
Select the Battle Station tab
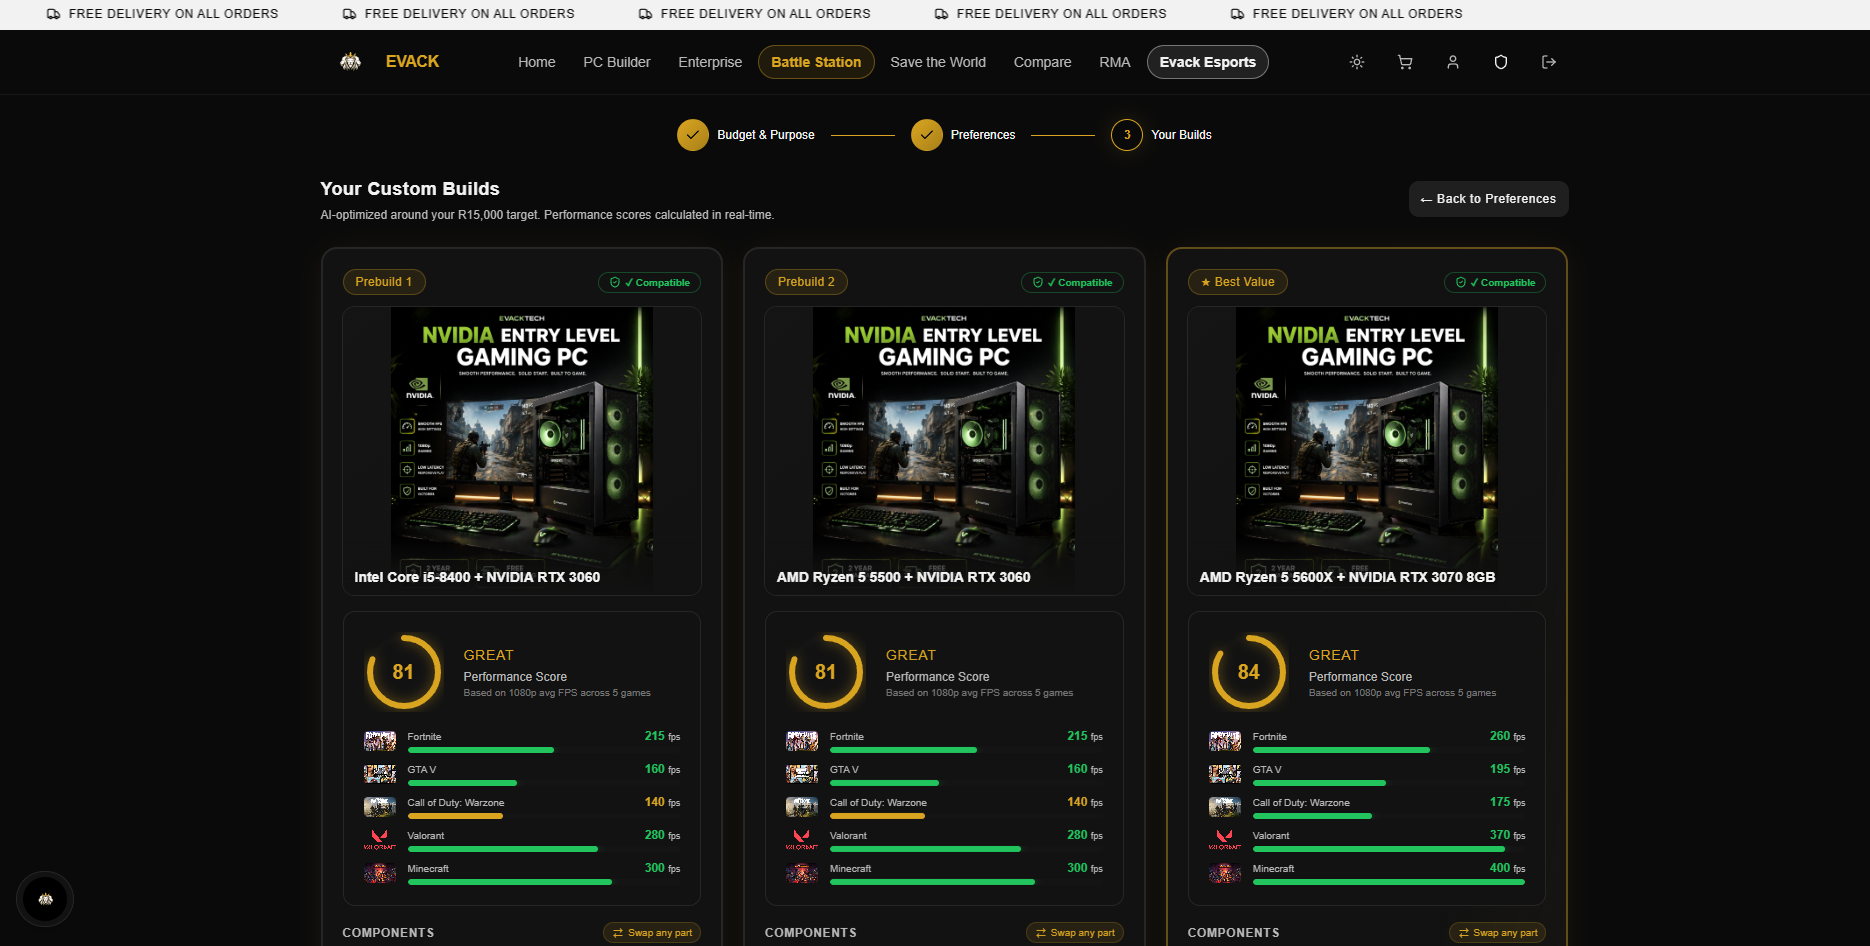816,62
